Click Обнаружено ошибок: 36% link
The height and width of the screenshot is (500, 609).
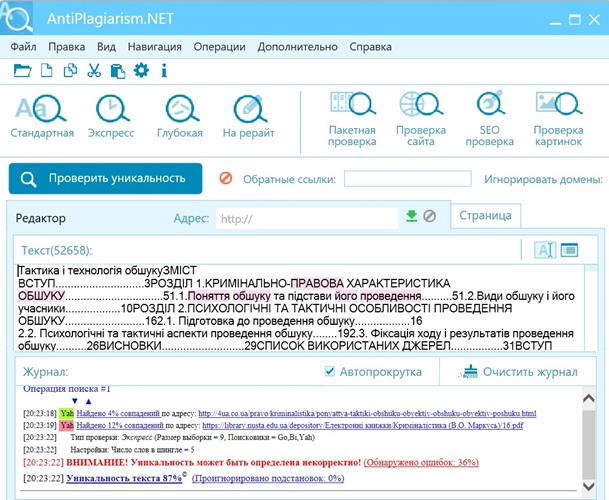(421, 462)
